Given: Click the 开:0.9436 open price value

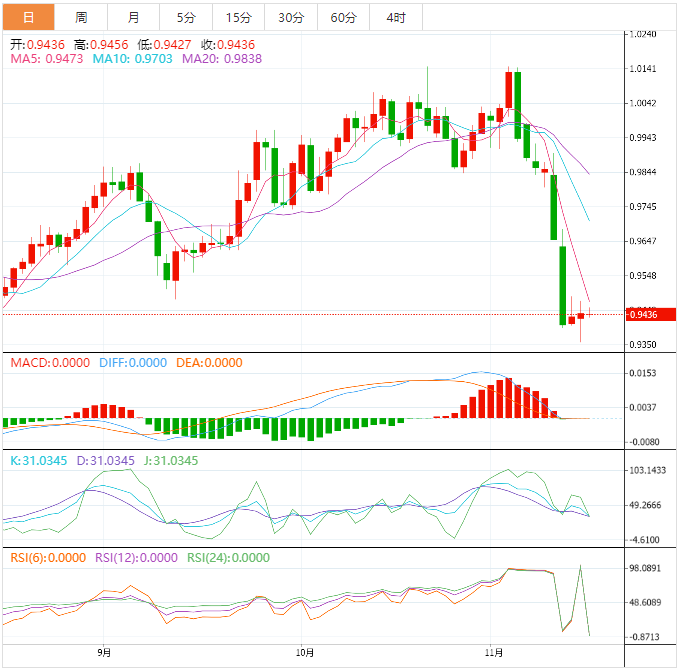Looking at the screenshot, I should [38, 45].
